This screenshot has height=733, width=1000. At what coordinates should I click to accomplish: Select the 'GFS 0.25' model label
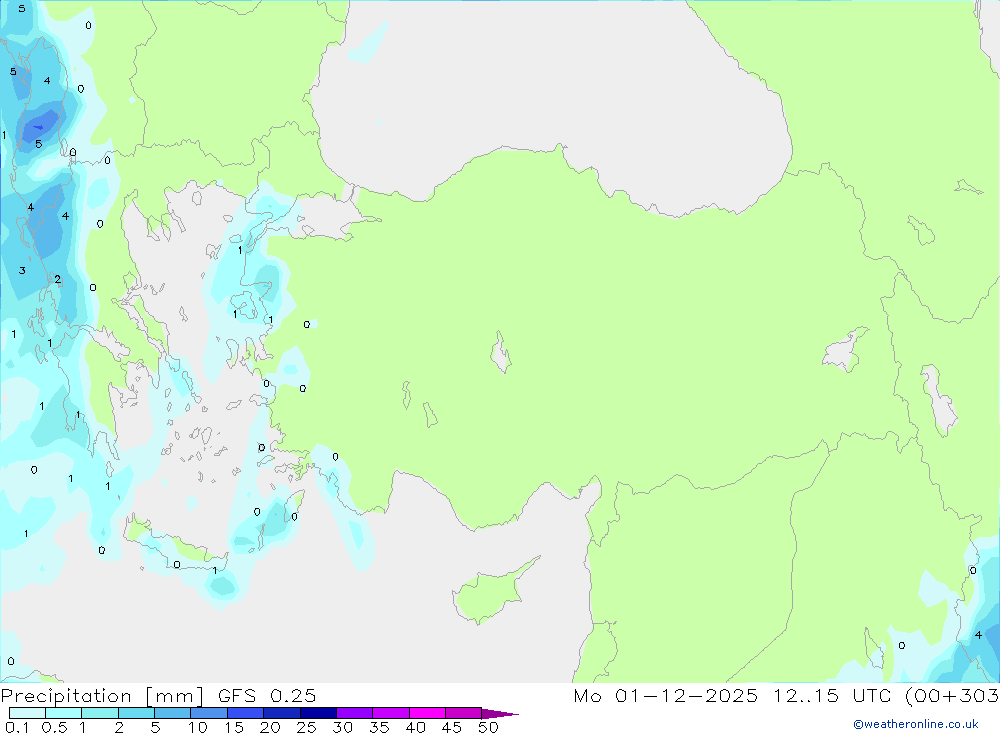[x=267, y=695]
